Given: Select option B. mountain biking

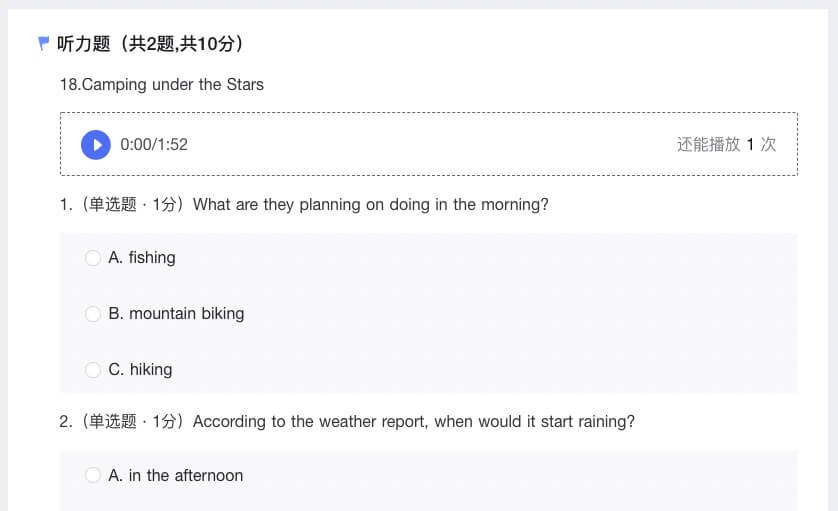Looking at the screenshot, I should [x=92, y=314].
